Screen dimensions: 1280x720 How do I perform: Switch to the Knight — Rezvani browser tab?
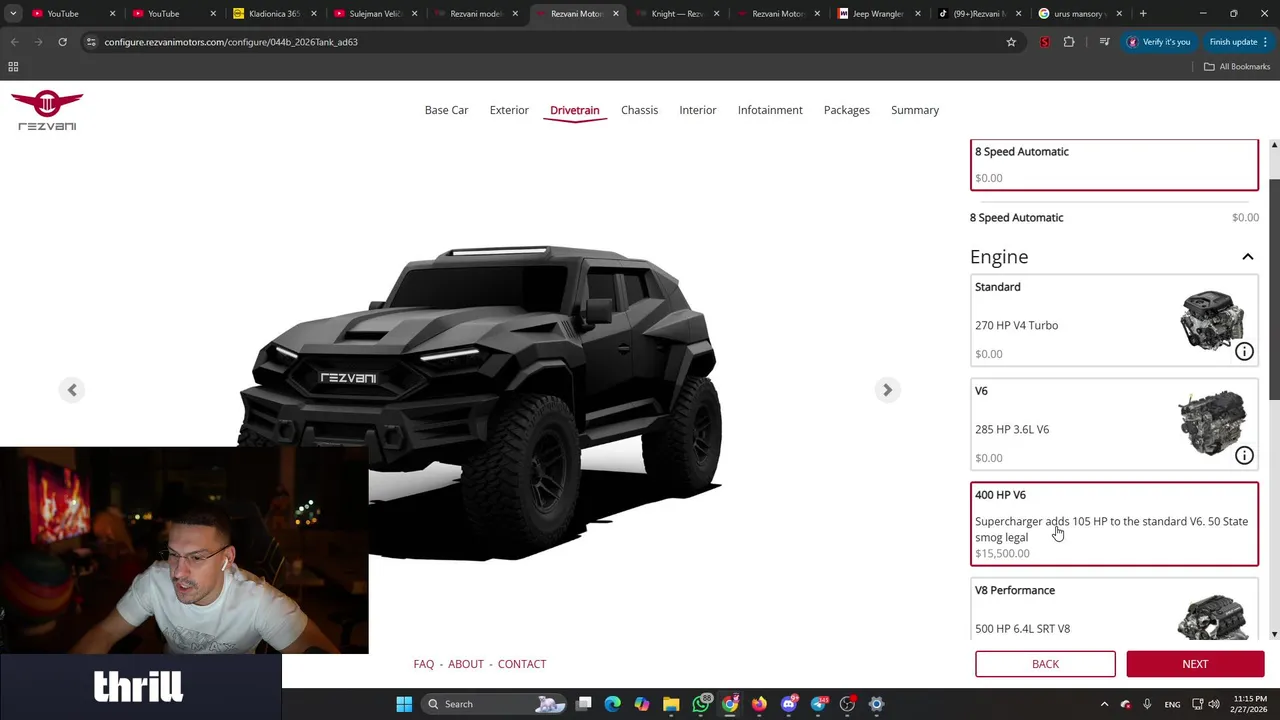pyautogui.click(x=677, y=14)
